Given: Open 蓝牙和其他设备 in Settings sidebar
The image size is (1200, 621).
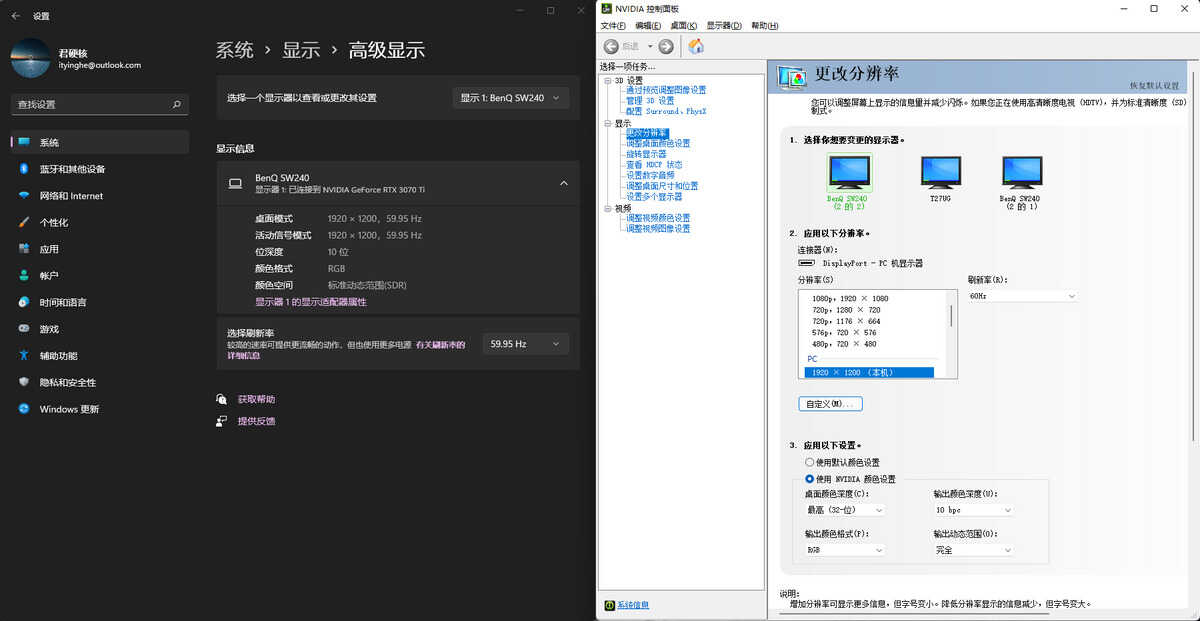Looking at the screenshot, I should [x=100, y=169].
